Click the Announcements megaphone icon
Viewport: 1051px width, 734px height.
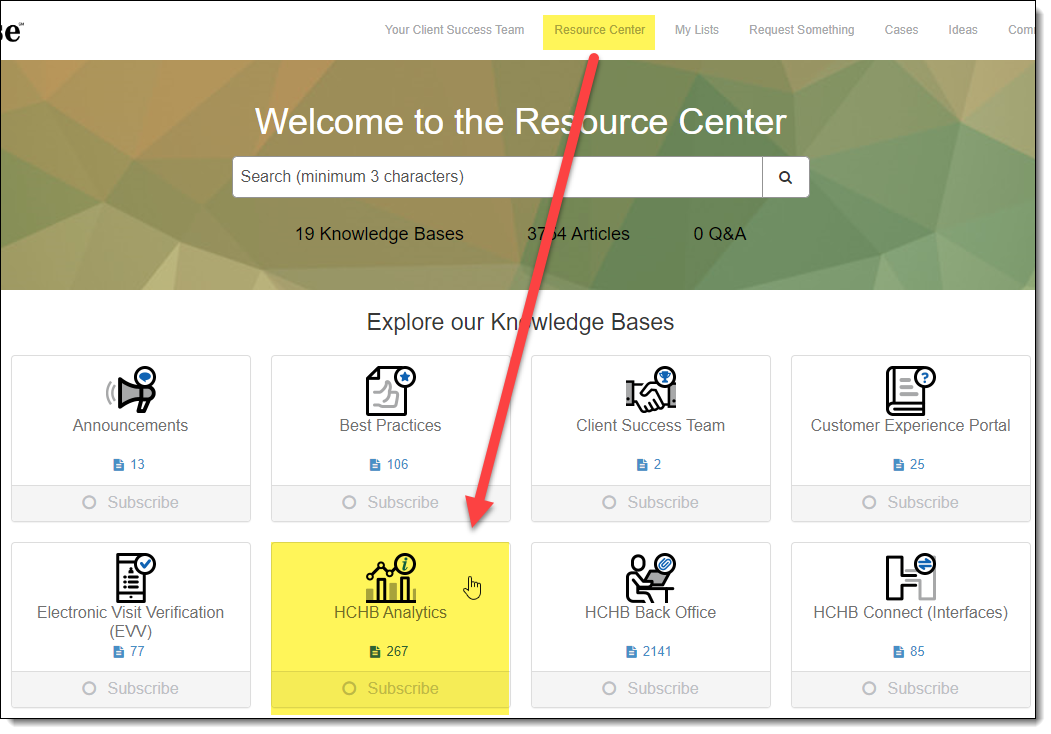pyautogui.click(x=131, y=389)
